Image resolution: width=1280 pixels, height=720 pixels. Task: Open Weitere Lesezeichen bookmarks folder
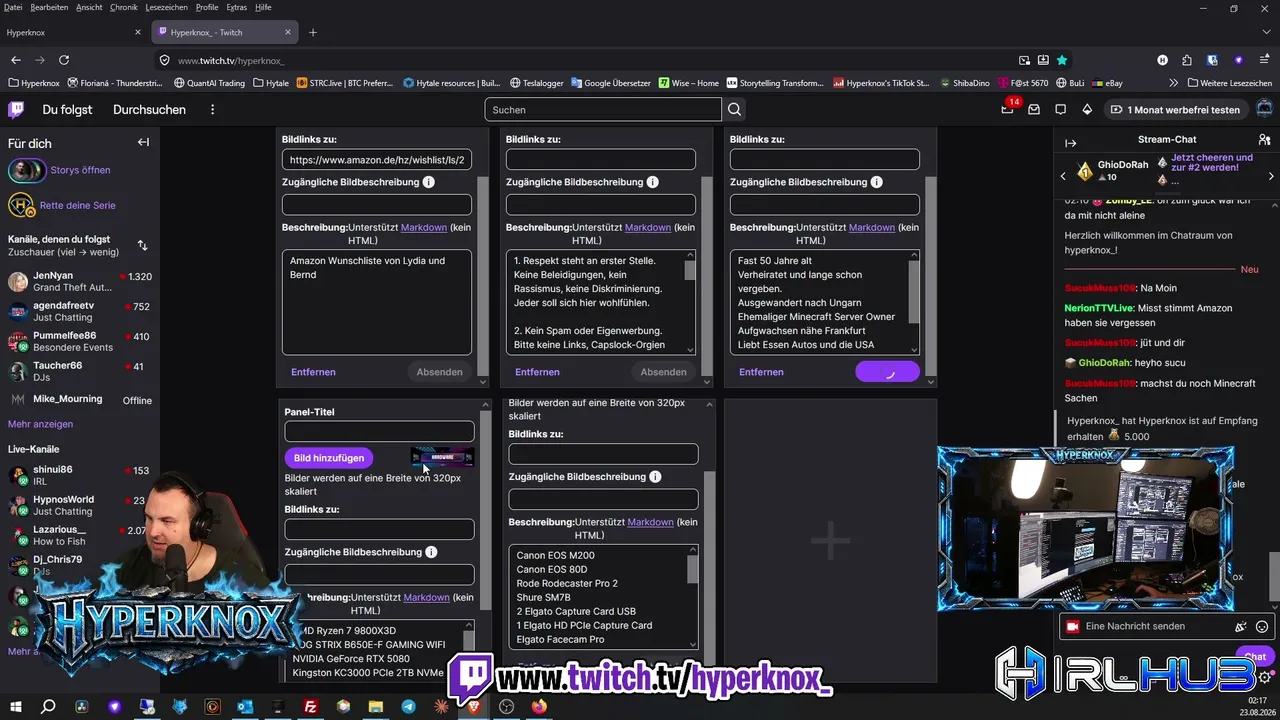click(x=1229, y=83)
